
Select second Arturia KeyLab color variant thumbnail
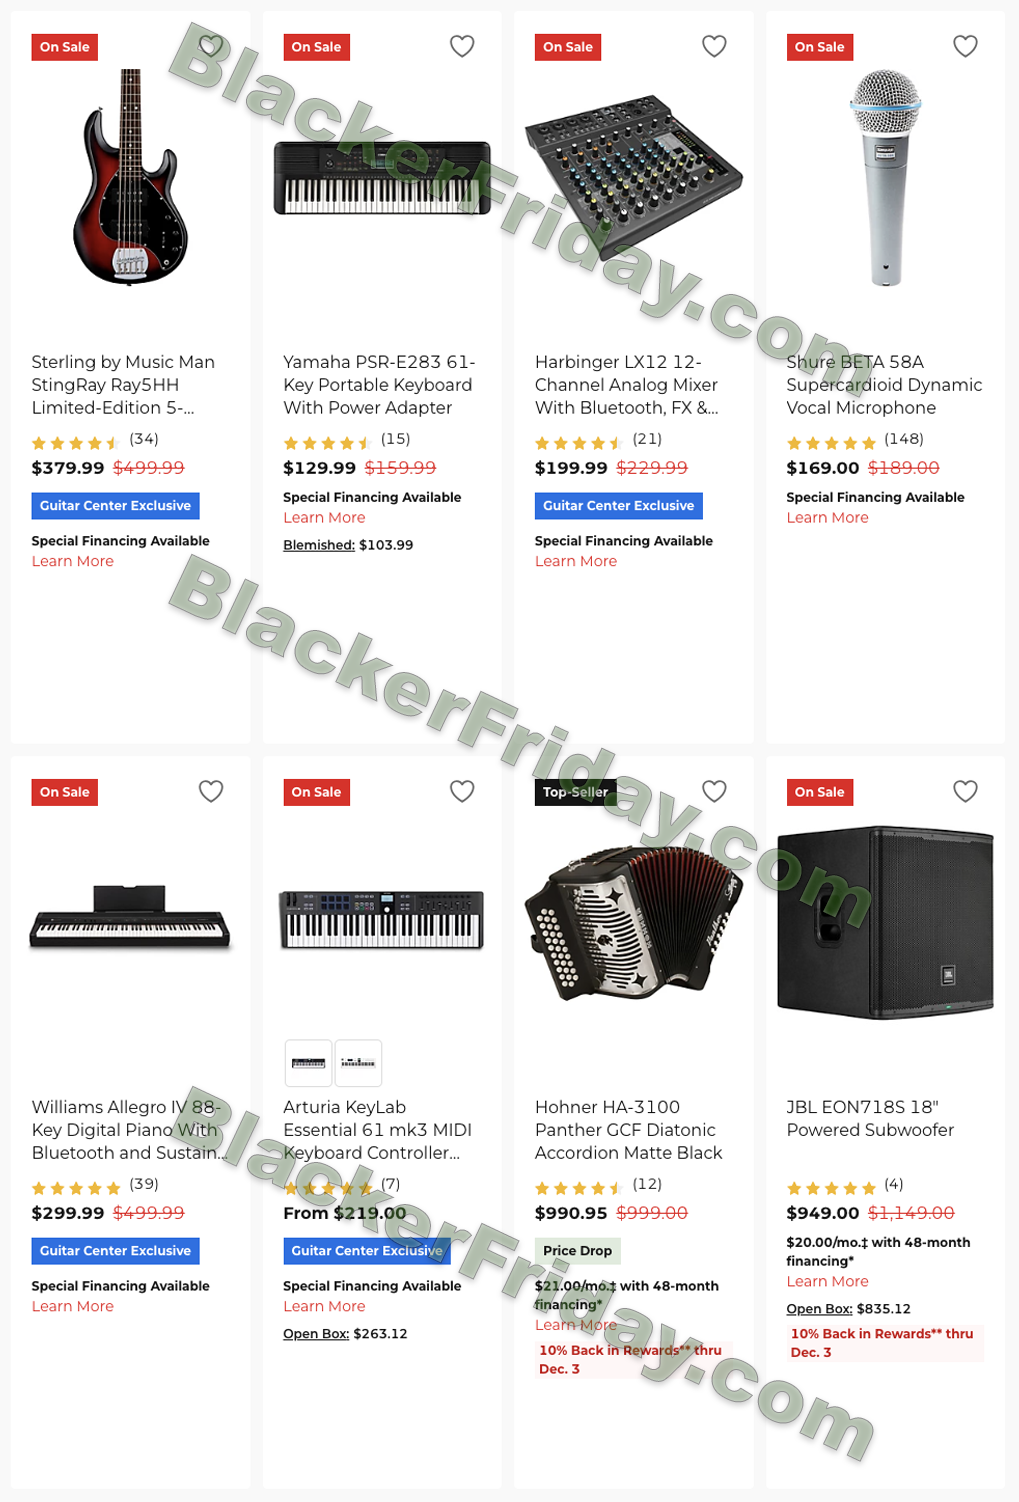(x=358, y=1063)
